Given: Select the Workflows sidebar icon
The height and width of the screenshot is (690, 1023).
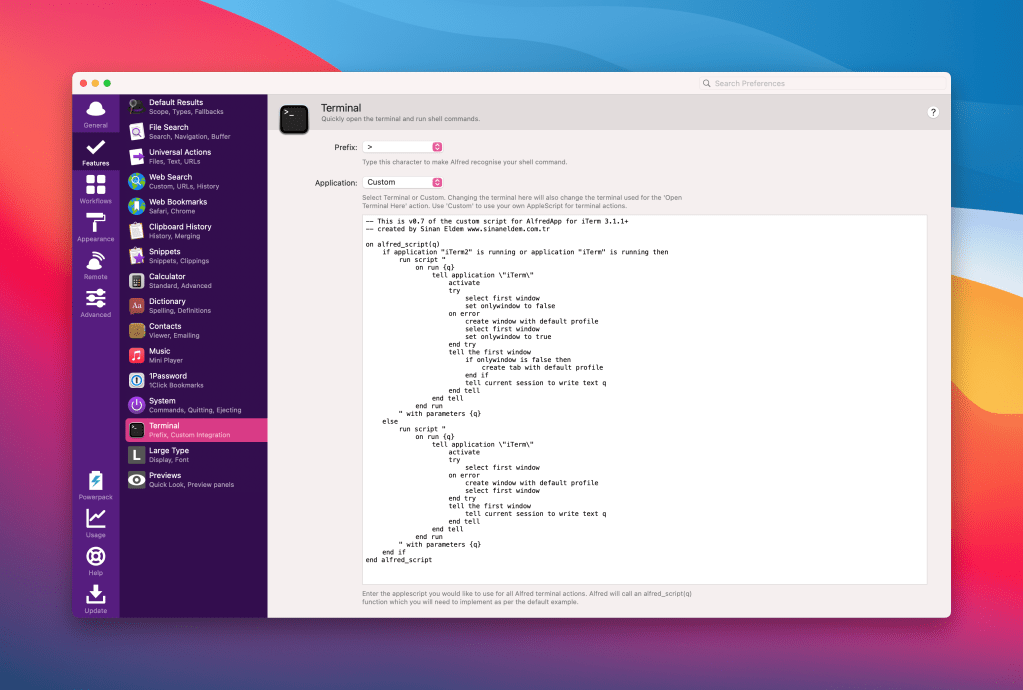Looking at the screenshot, I should tap(96, 188).
